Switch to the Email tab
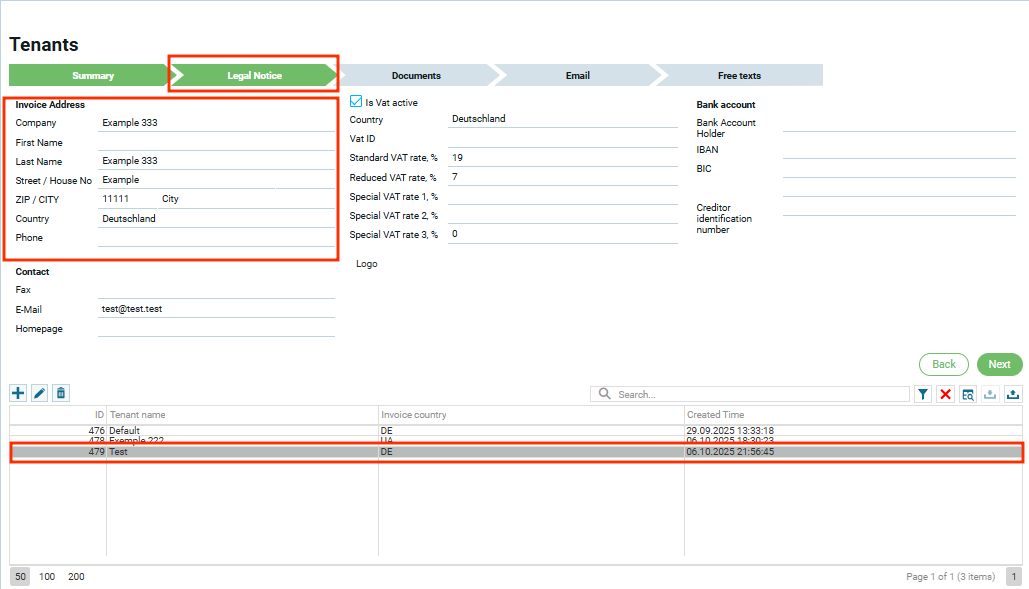This screenshot has height=589, width=1029. (577, 76)
